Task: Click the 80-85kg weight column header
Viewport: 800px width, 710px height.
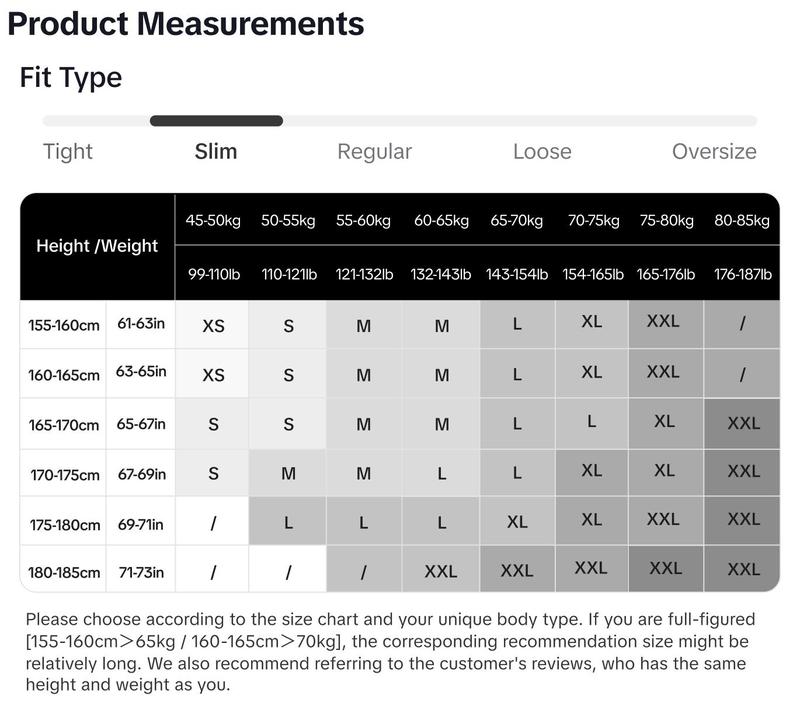Action: pos(742,221)
